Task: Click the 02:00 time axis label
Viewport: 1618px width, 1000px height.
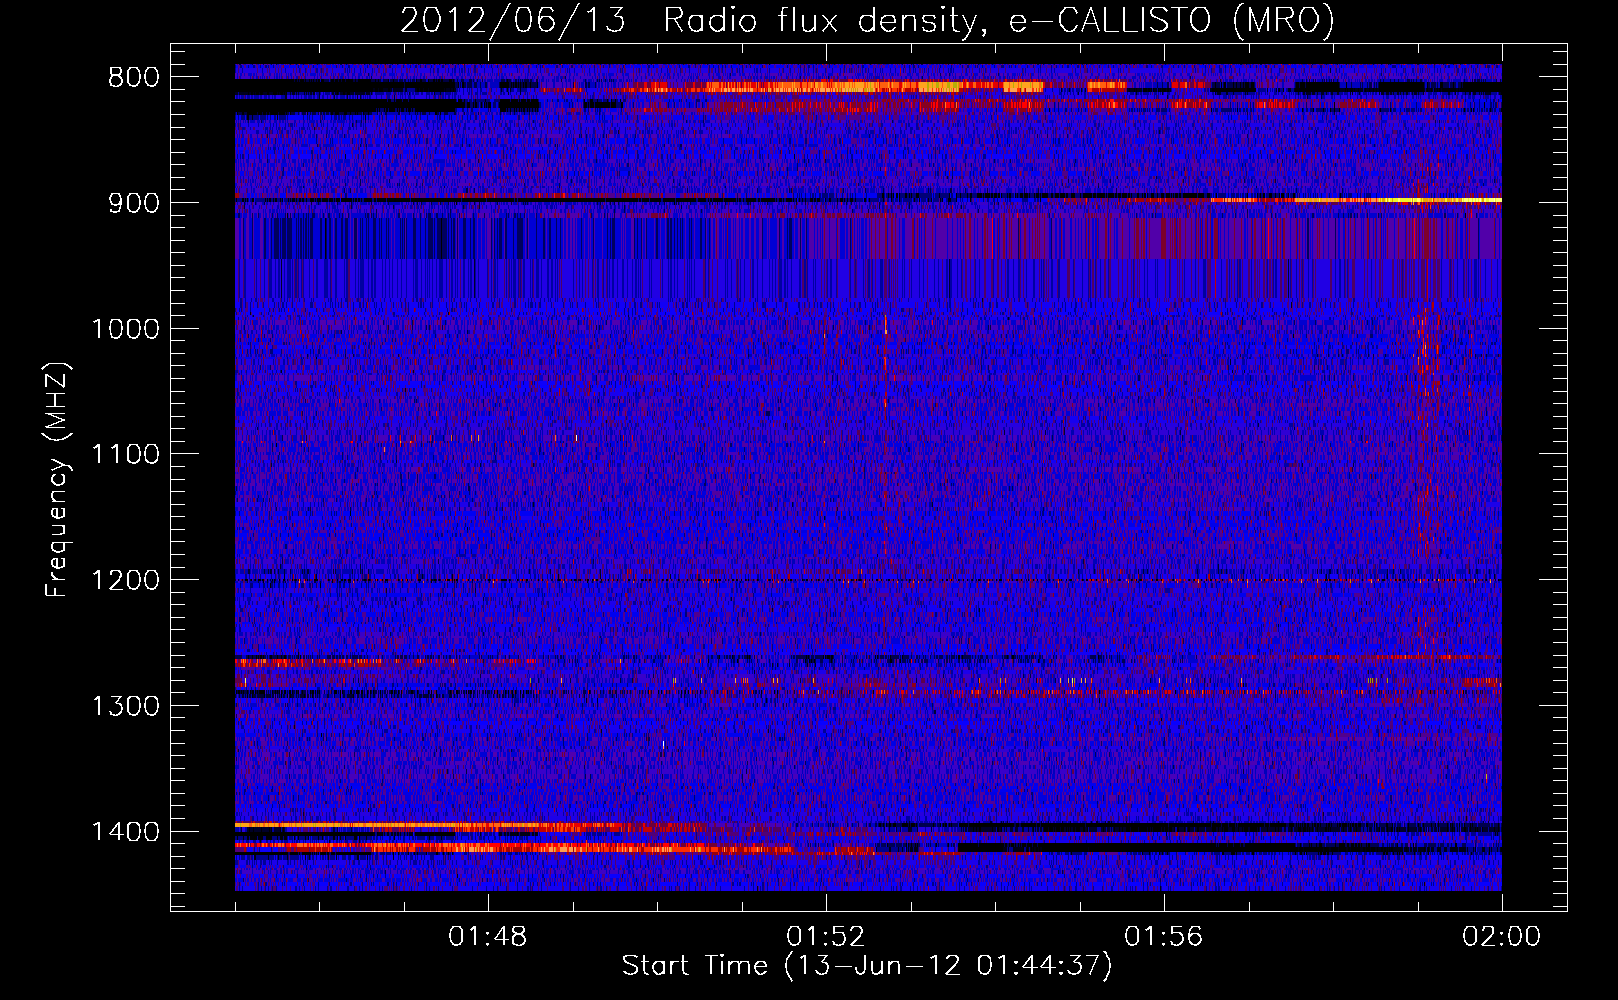Action: [1502, 937]
